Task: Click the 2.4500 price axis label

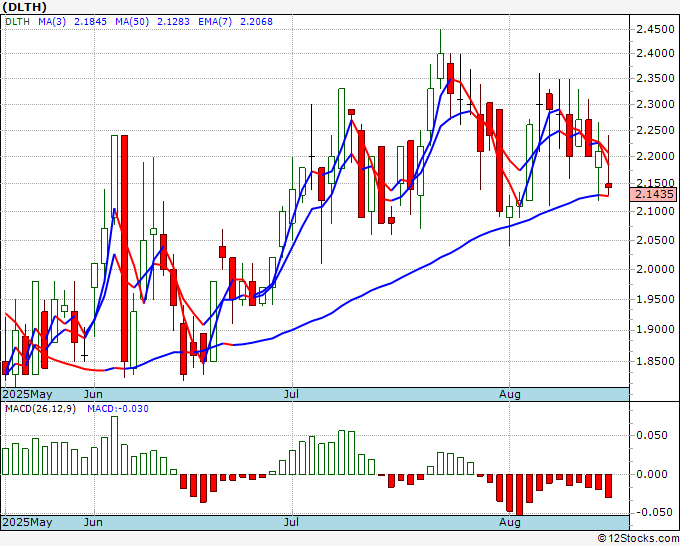Action: (x=655, y=29)
